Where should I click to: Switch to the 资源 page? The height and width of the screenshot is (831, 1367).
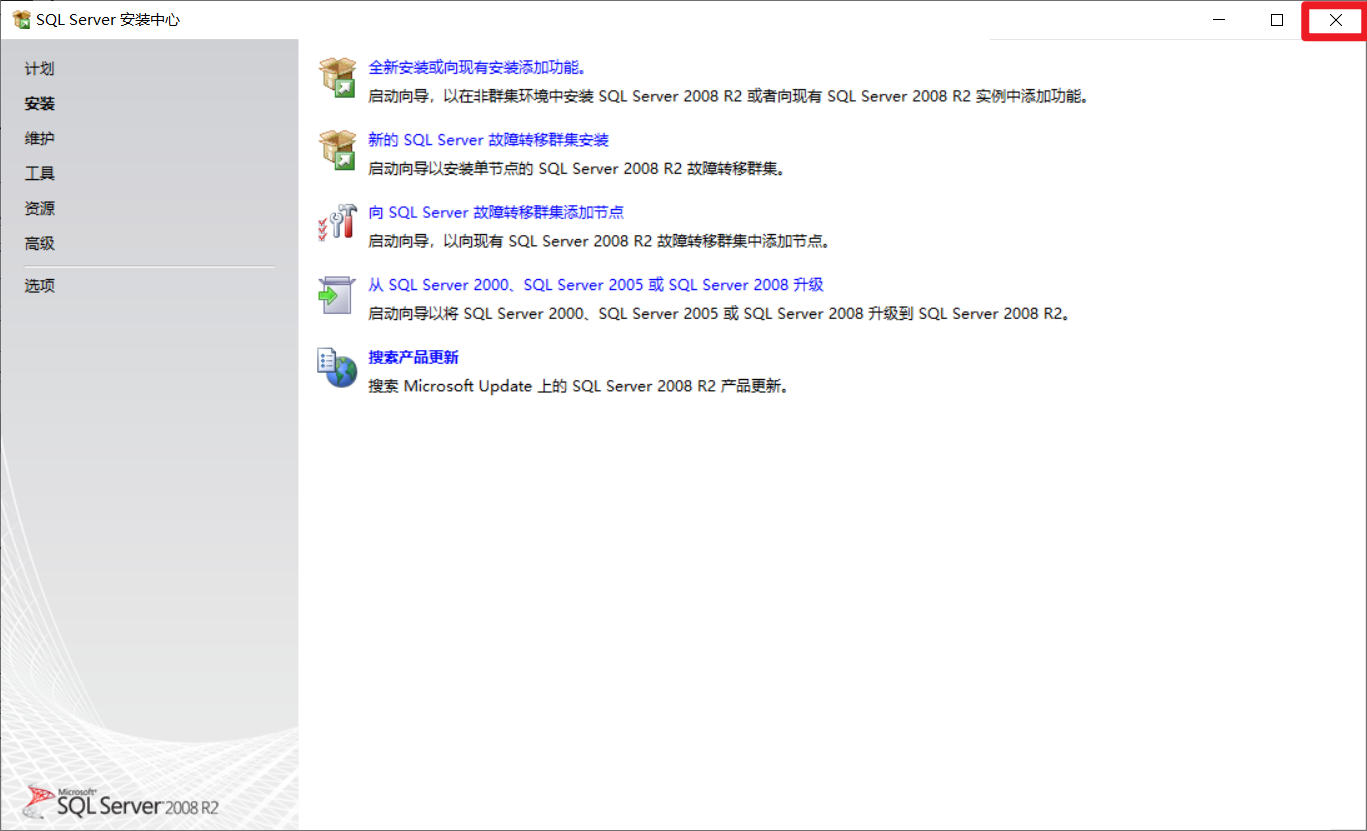pos(40,209)
